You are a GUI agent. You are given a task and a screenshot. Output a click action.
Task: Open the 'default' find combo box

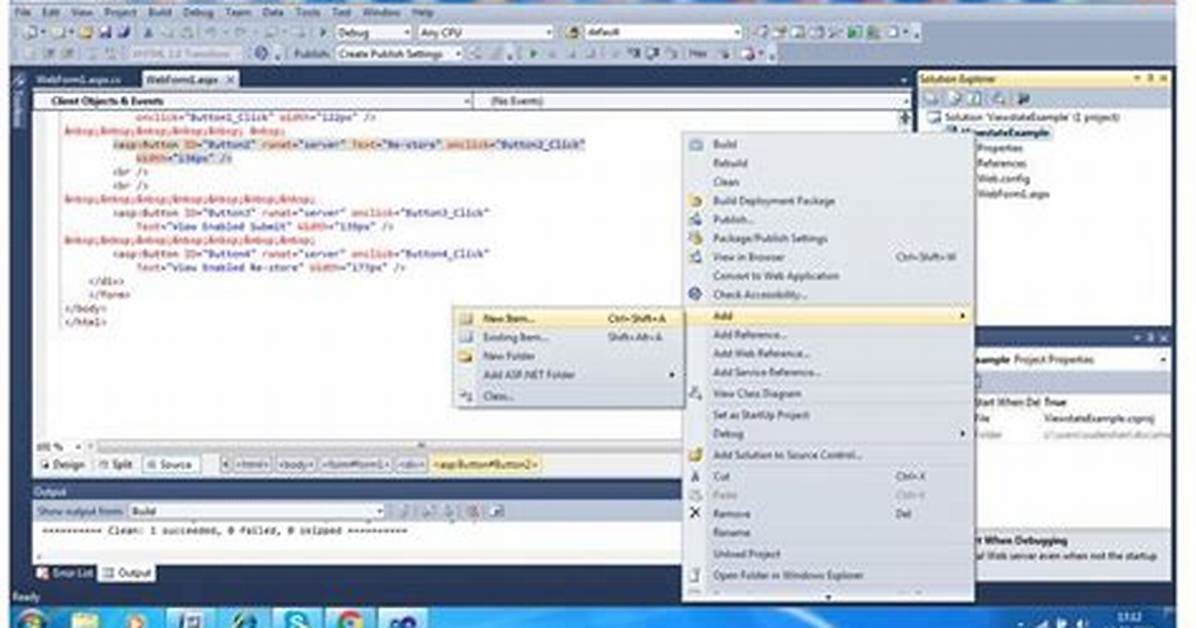pyautogui.click(x=663, y=33)
